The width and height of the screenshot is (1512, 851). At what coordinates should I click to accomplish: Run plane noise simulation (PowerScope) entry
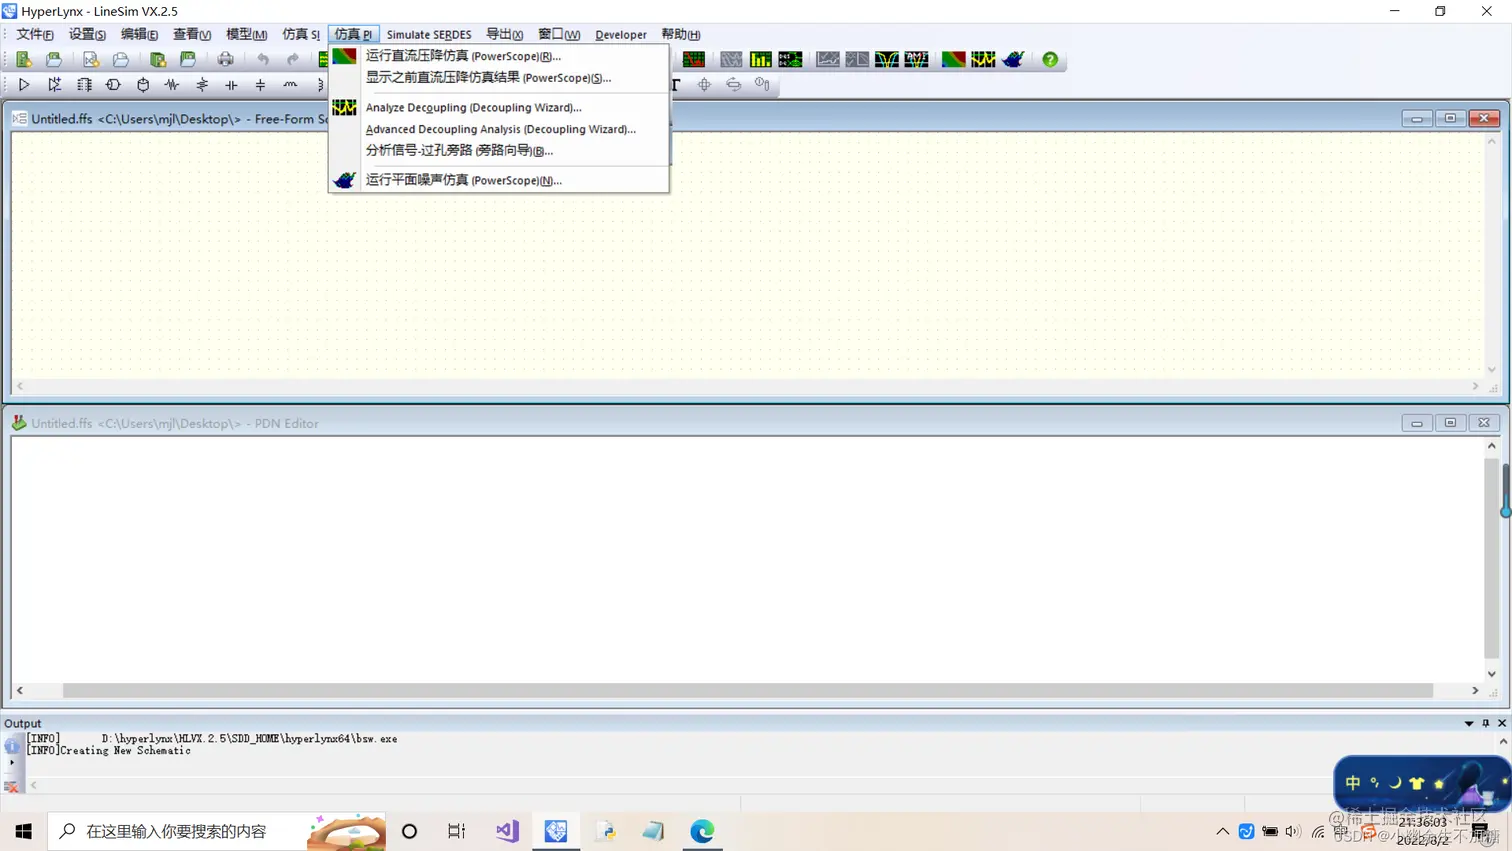pos(499,180)
